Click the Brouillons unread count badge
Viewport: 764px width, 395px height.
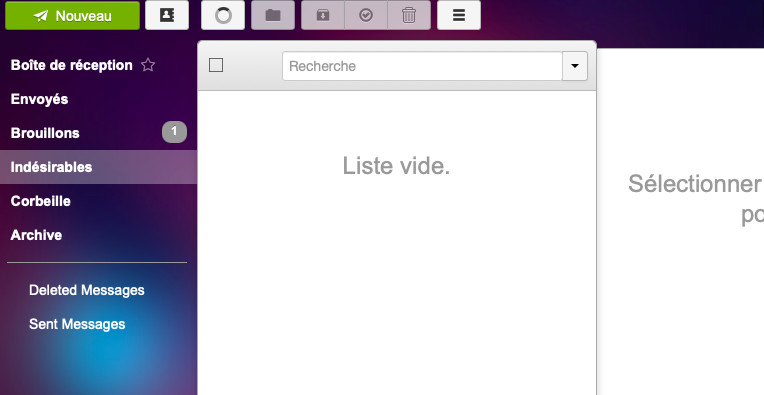point(174,132)
